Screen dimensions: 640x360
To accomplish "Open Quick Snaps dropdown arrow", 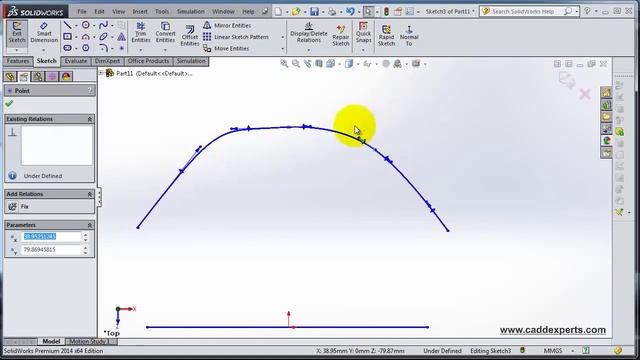I will (x=363, y=50).
